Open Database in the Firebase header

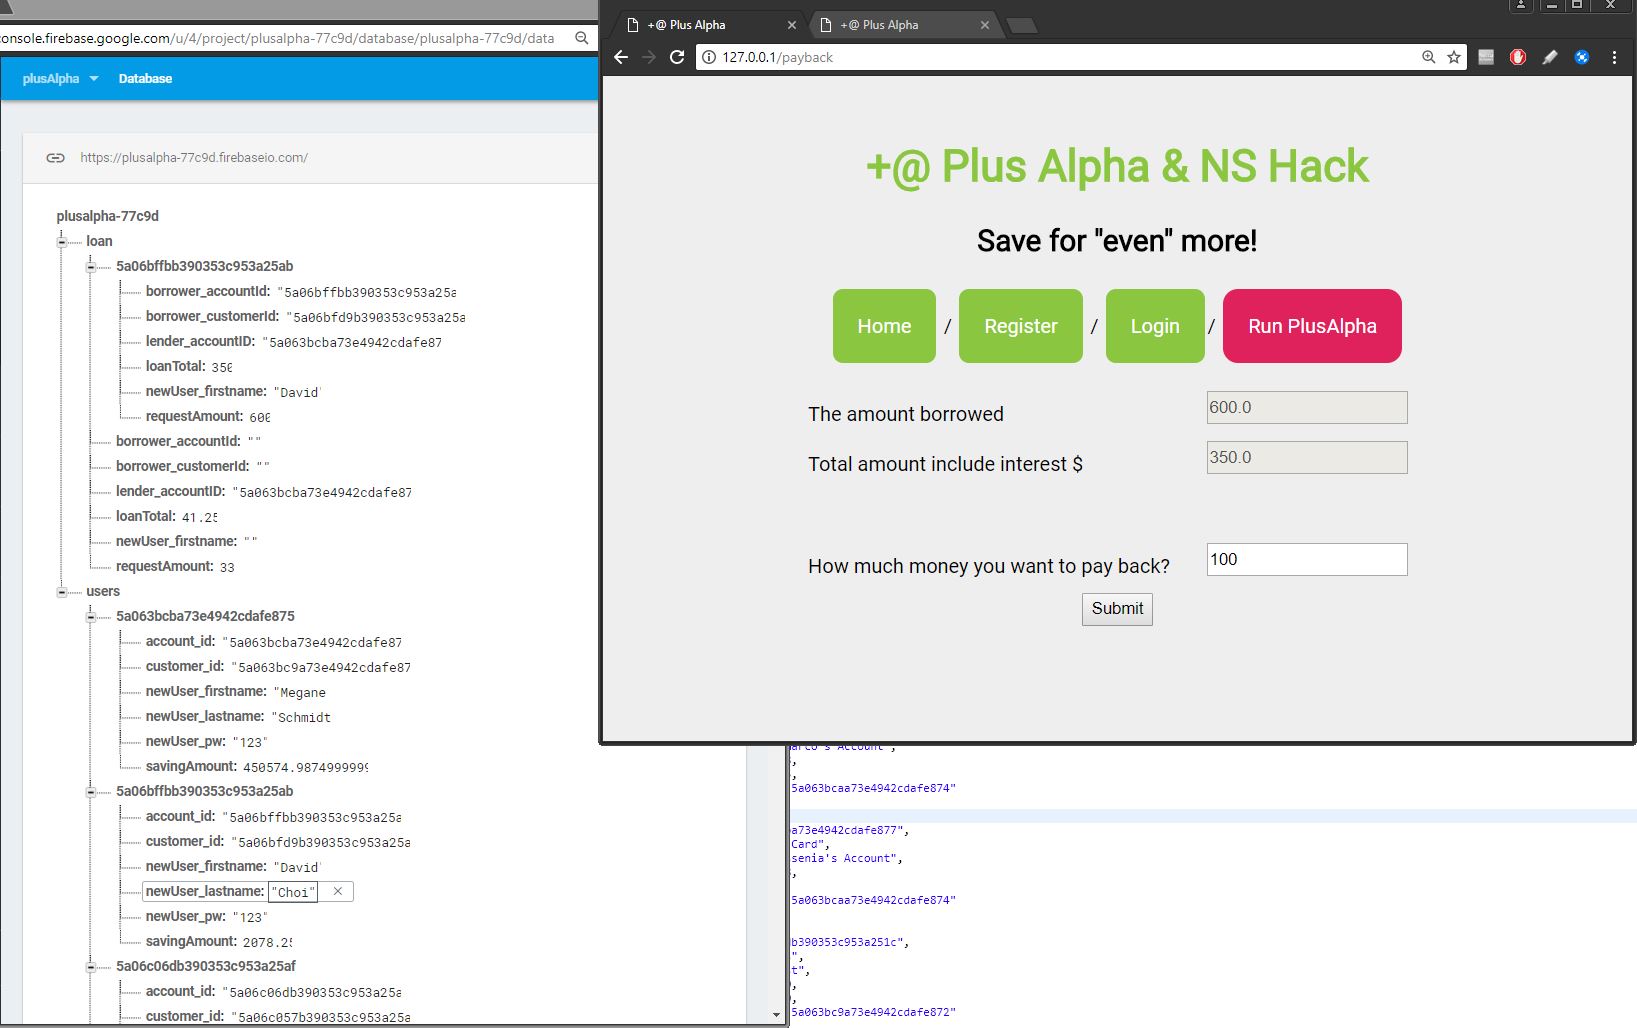click(145, 78)
